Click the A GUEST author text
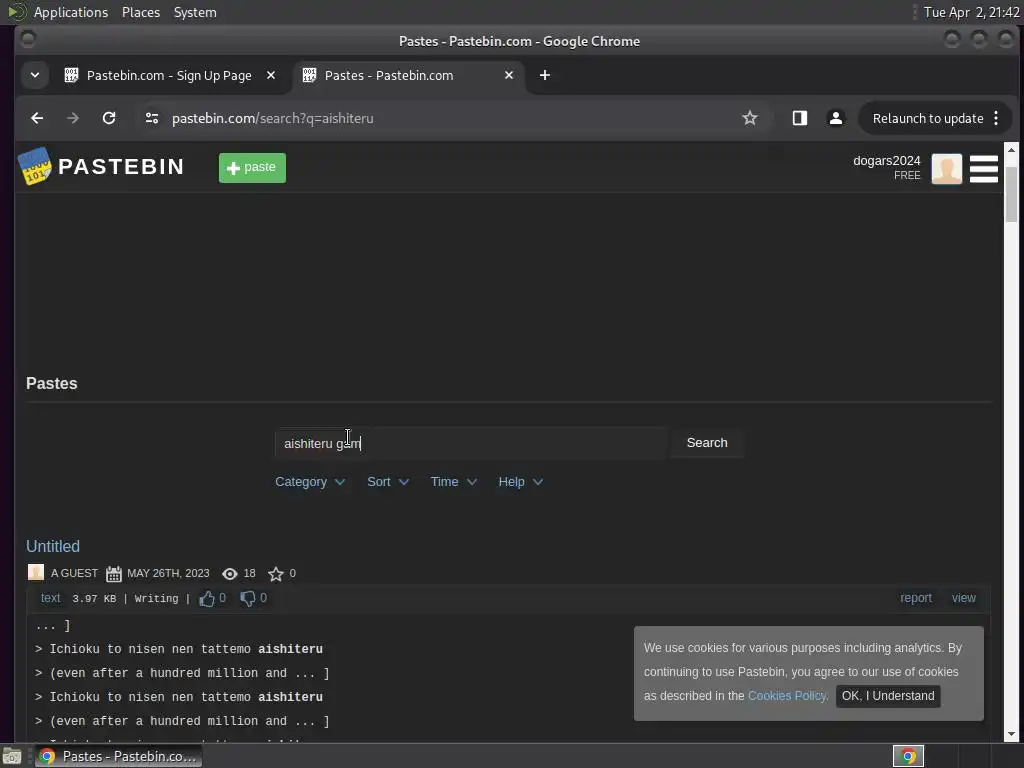Viewport: 1024px width, 768px height. coord(74,573)
